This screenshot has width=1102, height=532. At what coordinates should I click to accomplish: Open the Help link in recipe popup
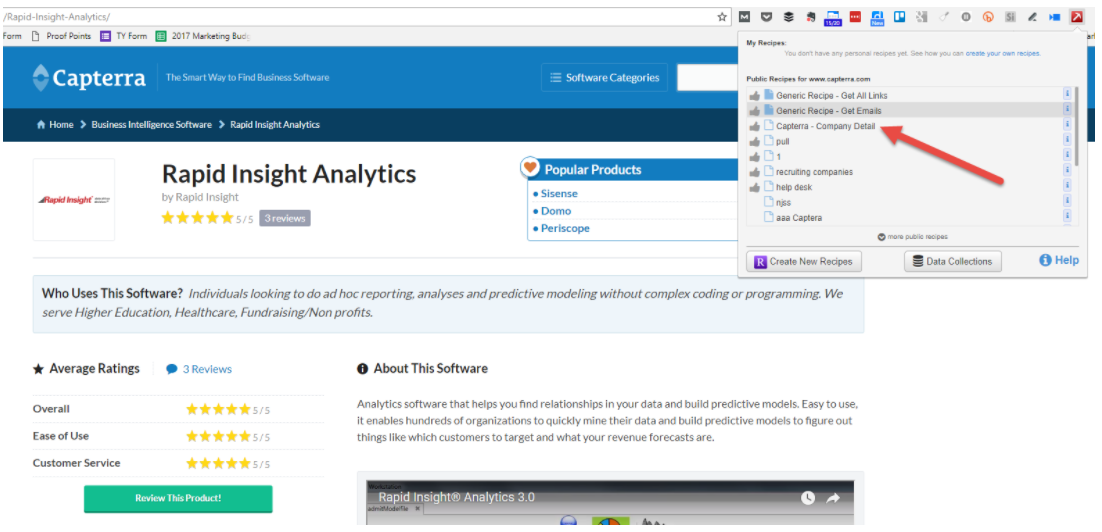[1059, 260]
